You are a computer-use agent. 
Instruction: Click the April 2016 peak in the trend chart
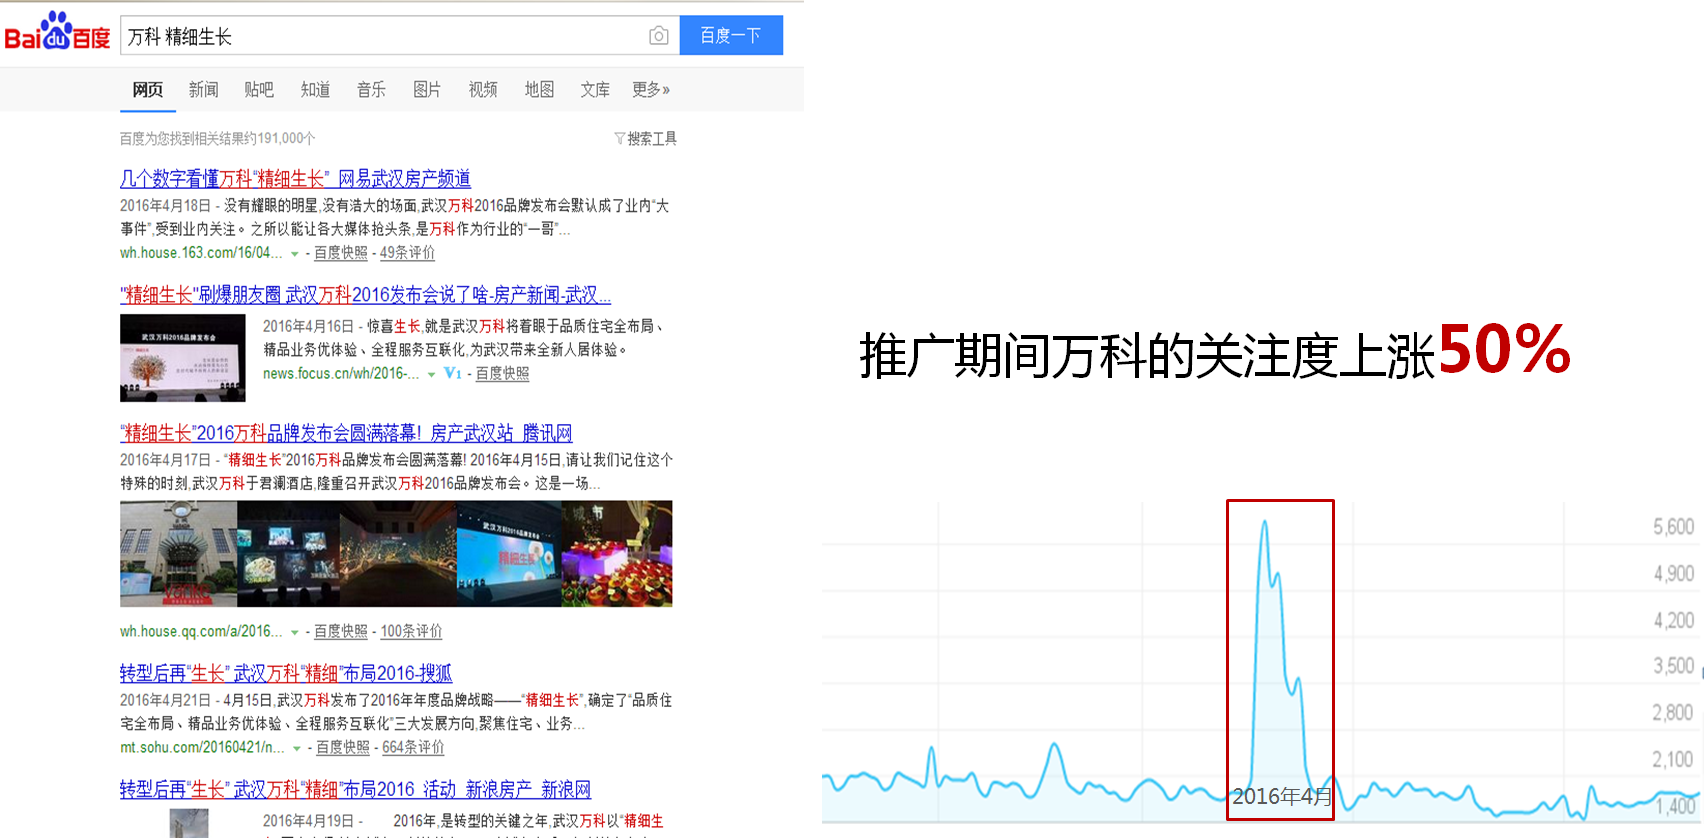tap(1265, 523)
